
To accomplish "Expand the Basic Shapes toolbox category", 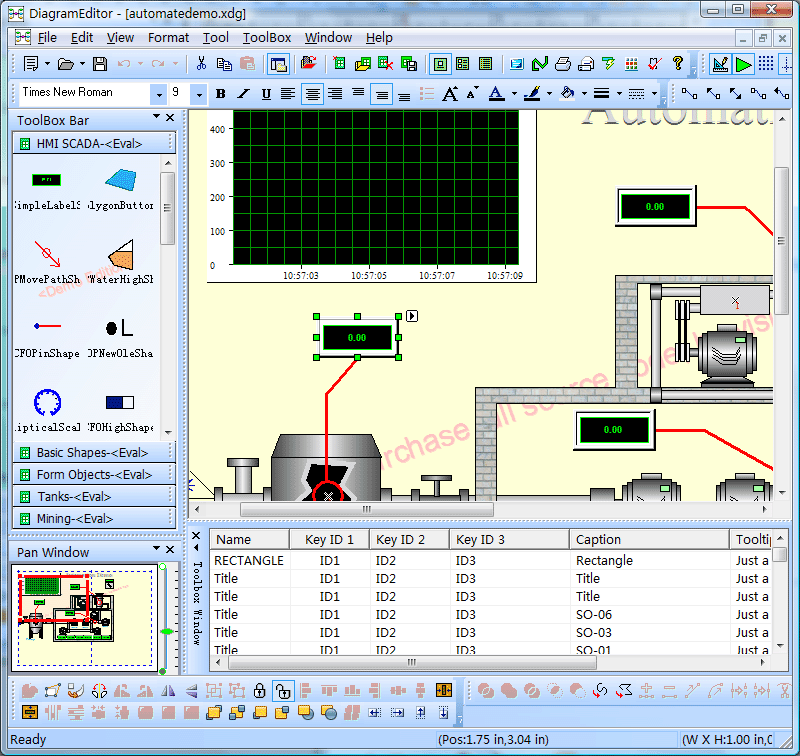I will 92,453.
